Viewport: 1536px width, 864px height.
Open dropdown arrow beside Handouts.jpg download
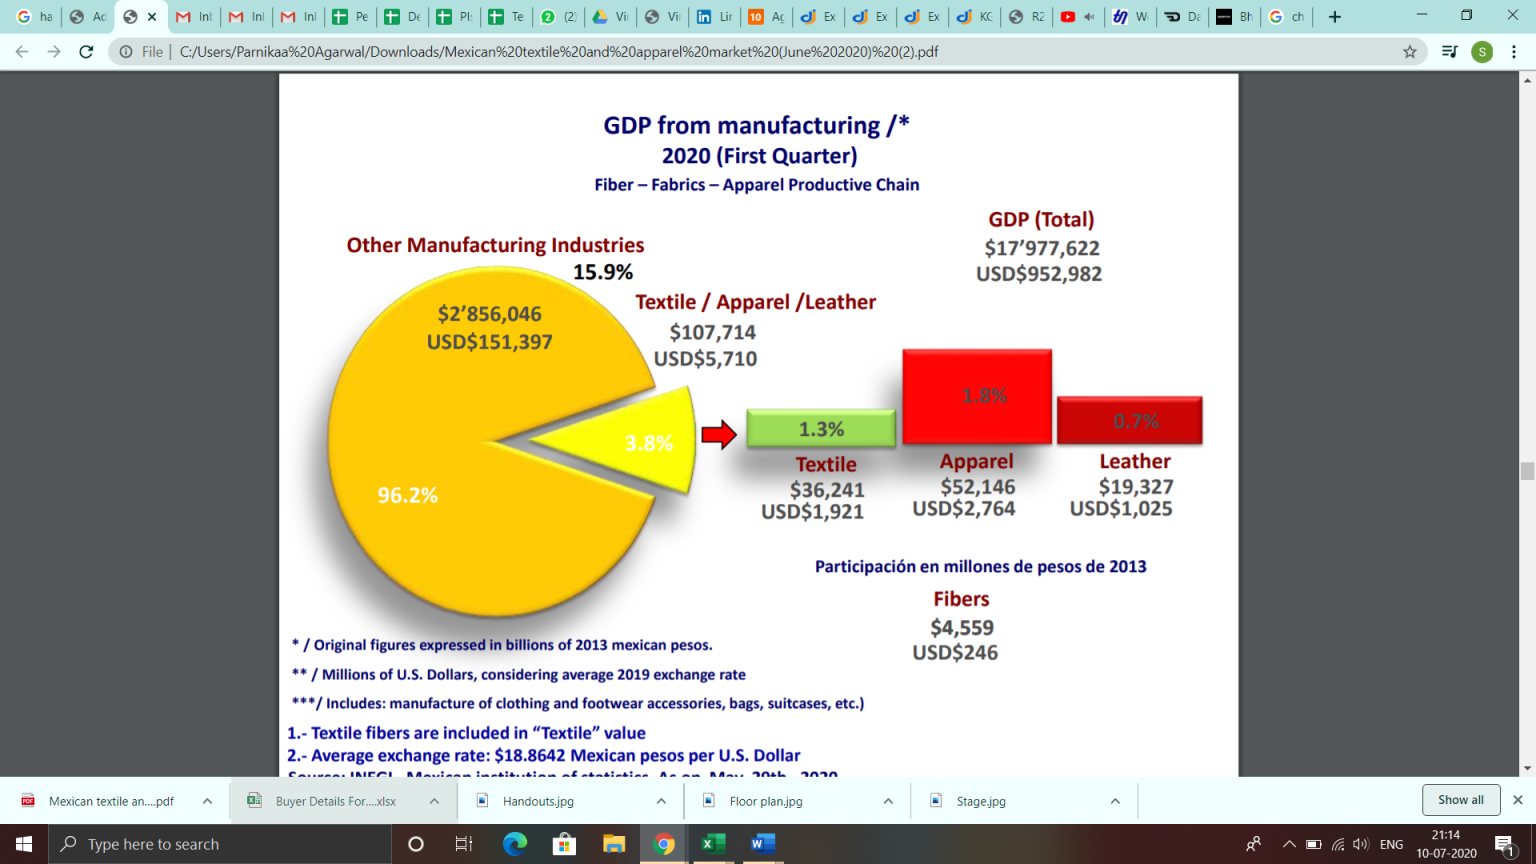coord(661,801)
